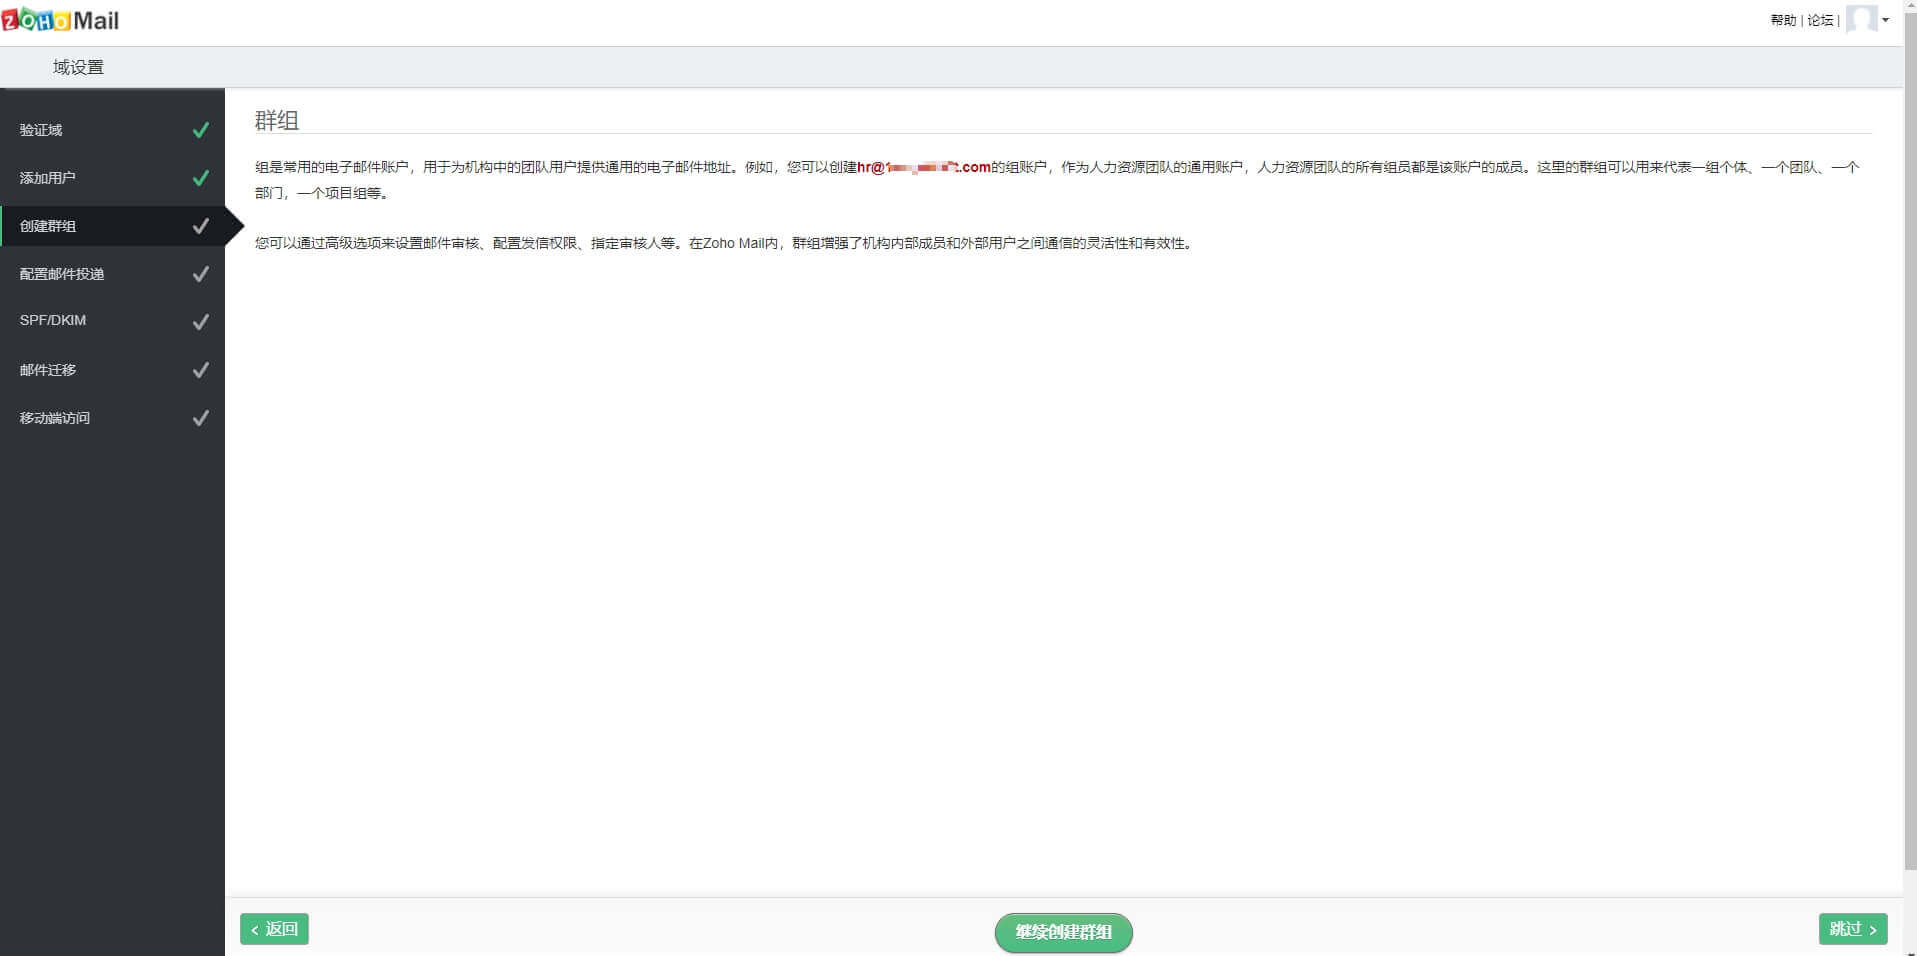Click the white checkmark on 创建群组 step

[x=200, y=225]
